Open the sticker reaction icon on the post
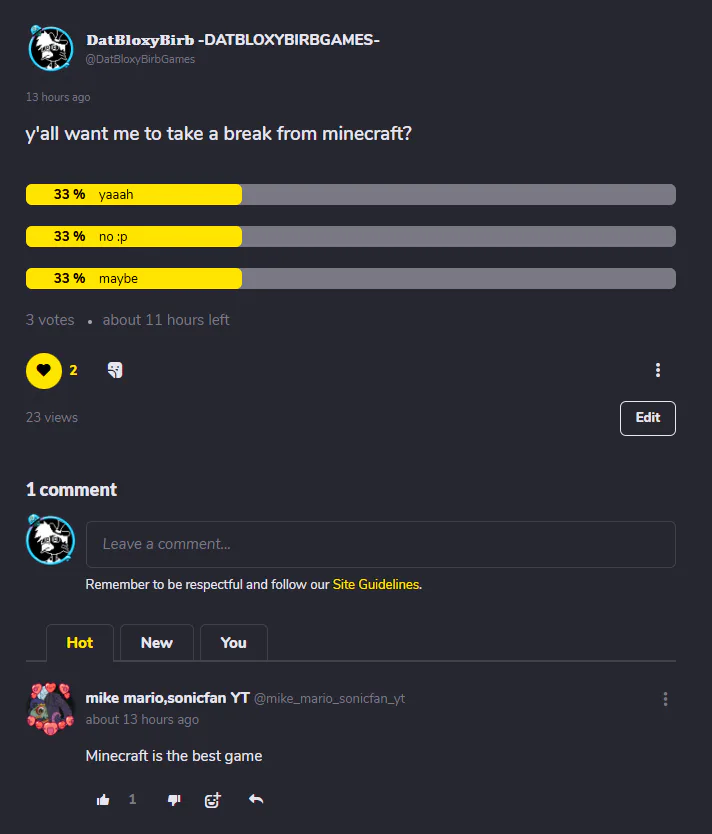 (115, 370)
